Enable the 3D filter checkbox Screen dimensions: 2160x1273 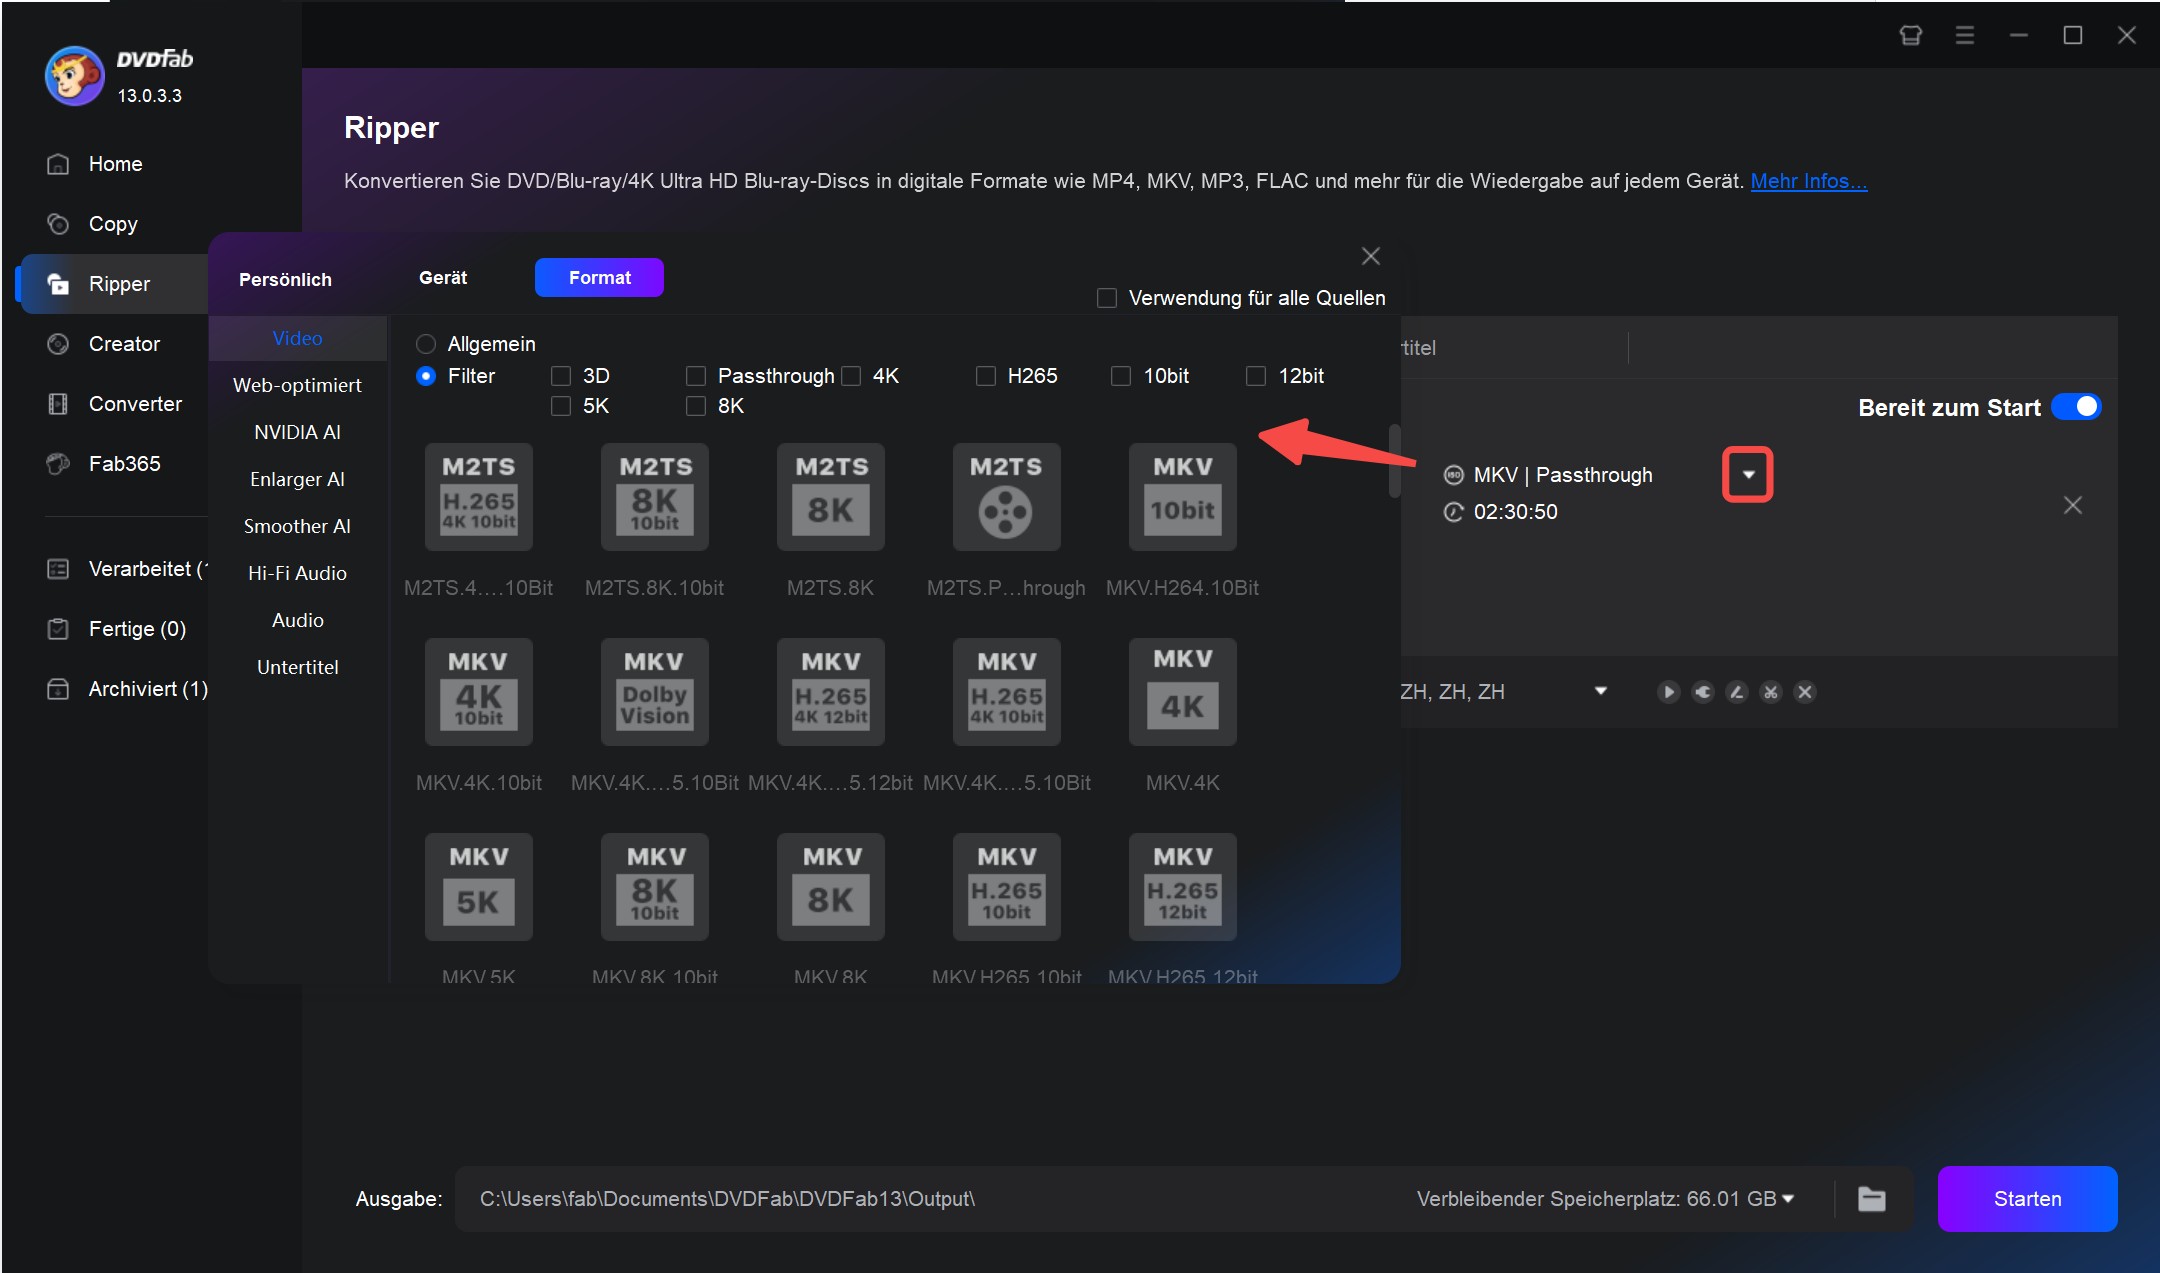[560, 376]
